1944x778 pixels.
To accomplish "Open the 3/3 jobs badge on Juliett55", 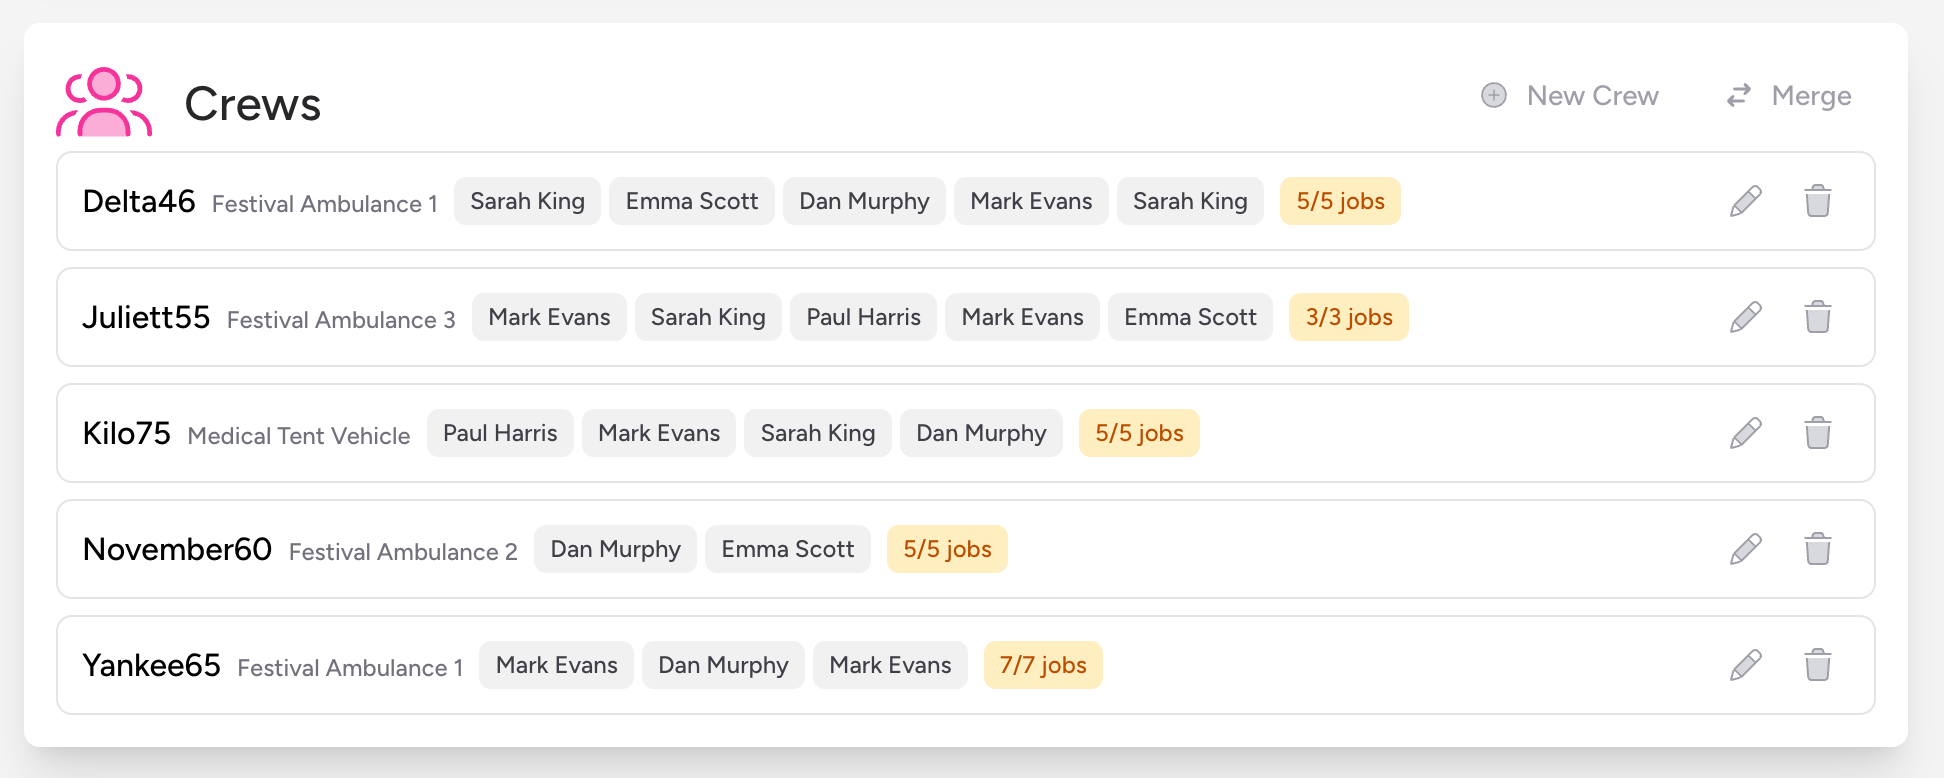I will pos(1348,317).
